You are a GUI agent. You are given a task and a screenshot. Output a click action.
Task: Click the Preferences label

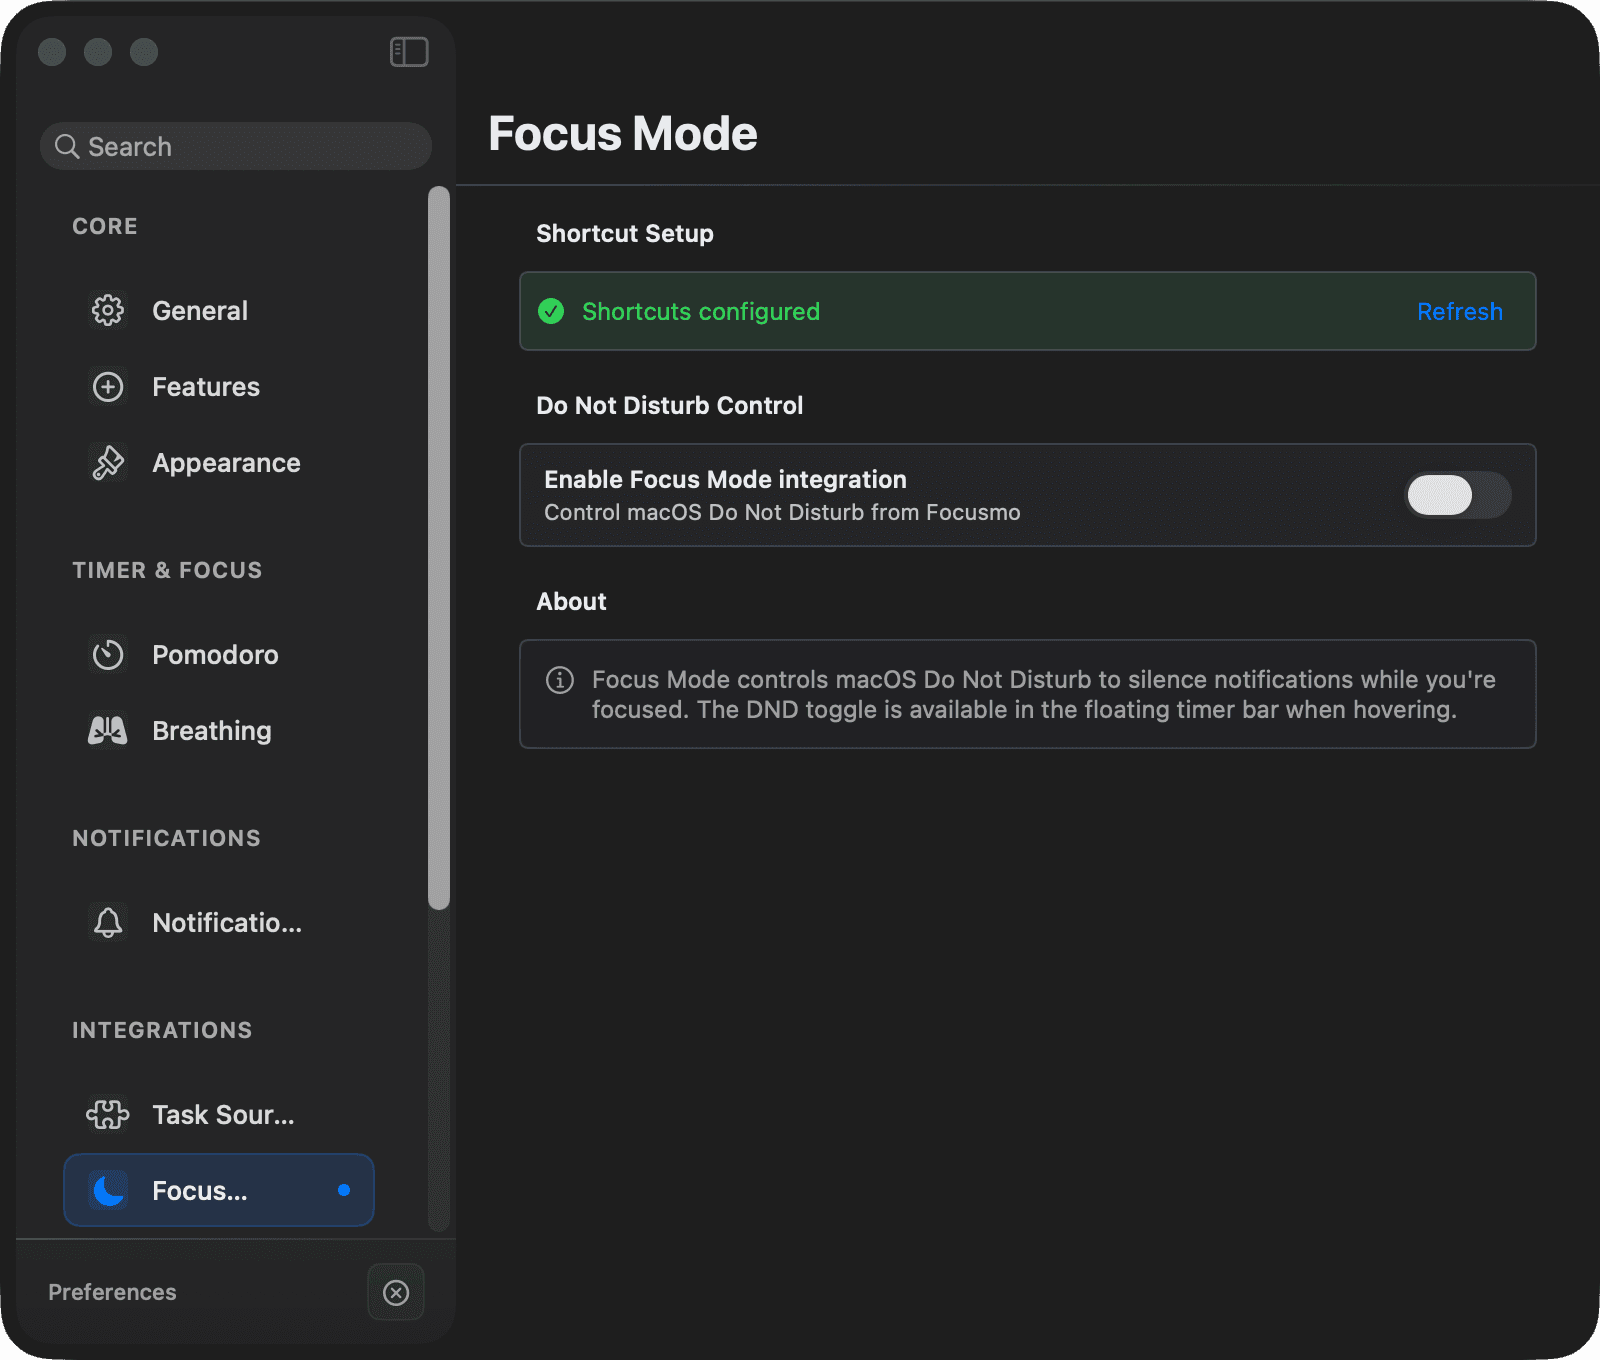click(x=112, y=1292)
